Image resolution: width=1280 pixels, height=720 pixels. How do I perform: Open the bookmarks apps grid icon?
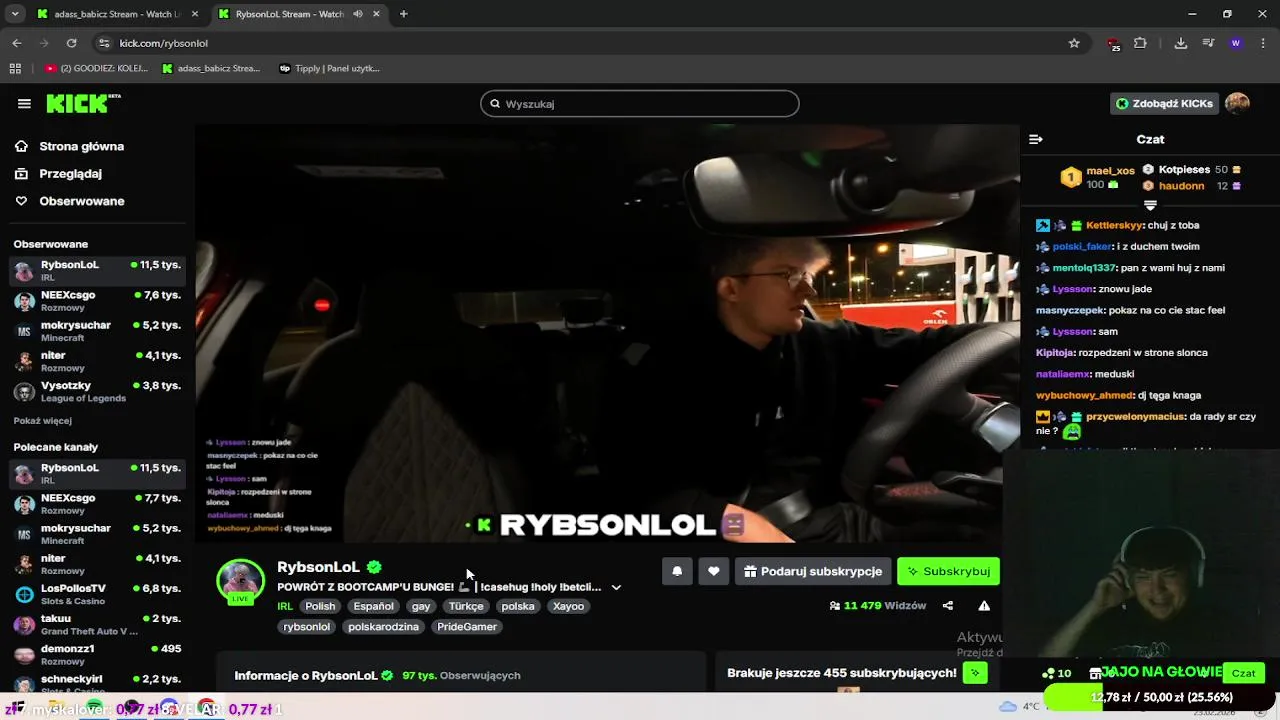15,68
